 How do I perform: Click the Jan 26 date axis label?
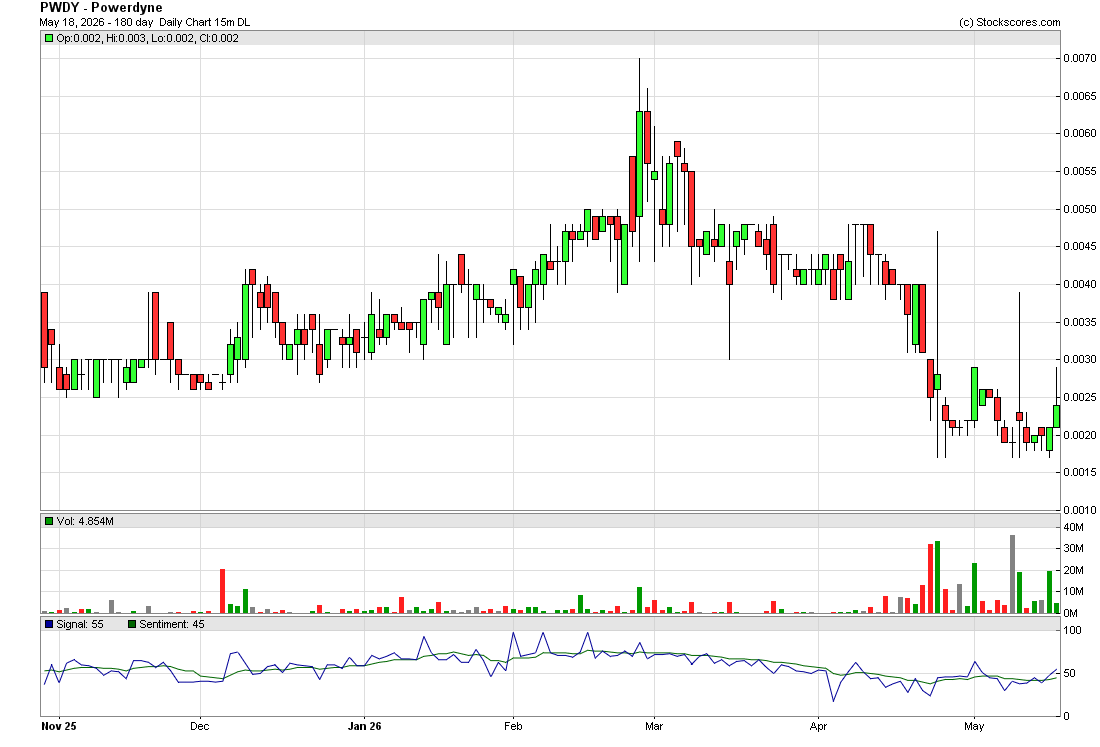(365, 726)
